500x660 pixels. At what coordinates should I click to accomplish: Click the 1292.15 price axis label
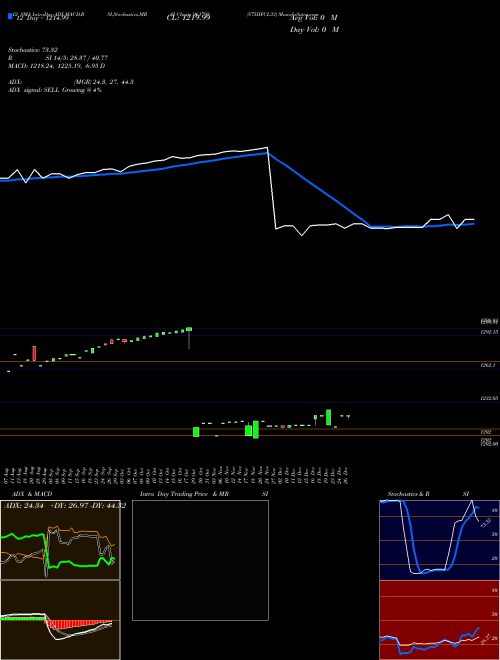tap(490, 332)
